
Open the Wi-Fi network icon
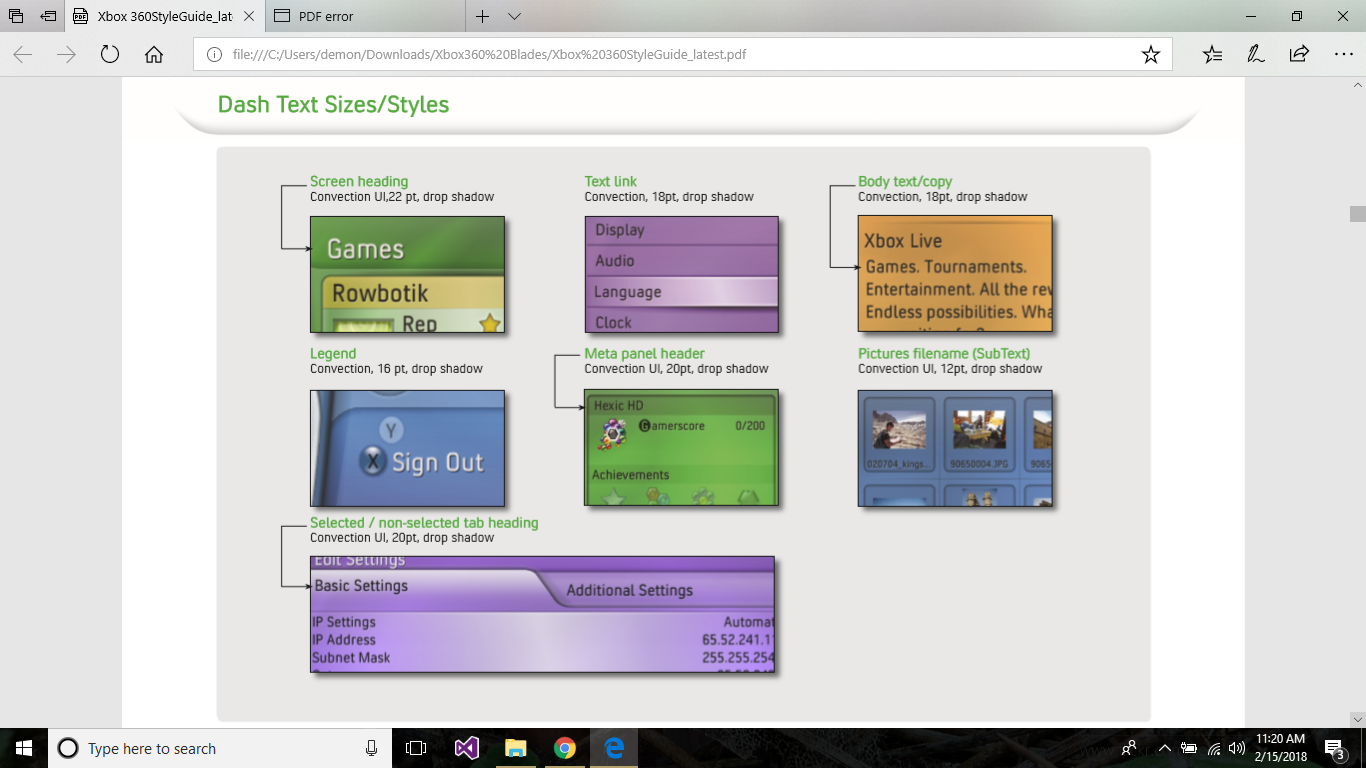click(x=1214, y=748)
